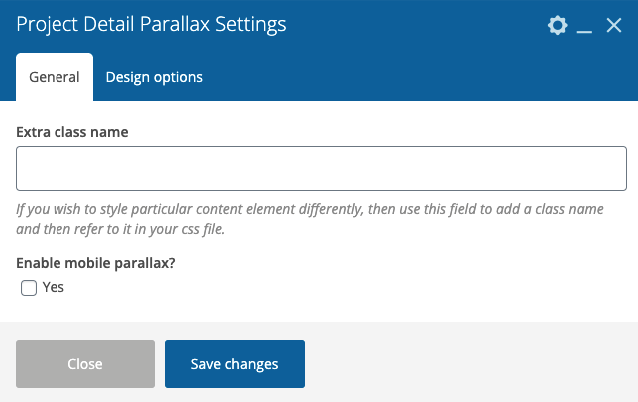Click the Project Detail Parallax Settings title
The image size is (638, 402).
click(151, 24)
